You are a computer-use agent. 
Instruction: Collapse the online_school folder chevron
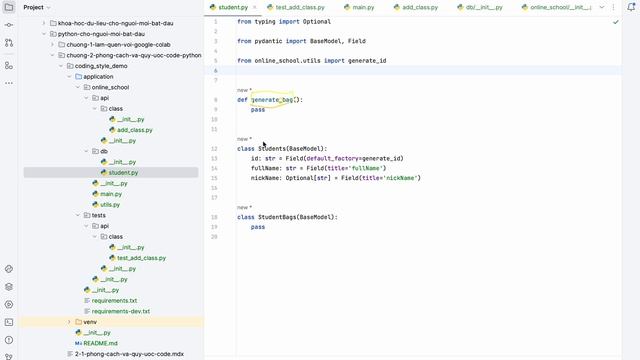[x=78, y=87]
